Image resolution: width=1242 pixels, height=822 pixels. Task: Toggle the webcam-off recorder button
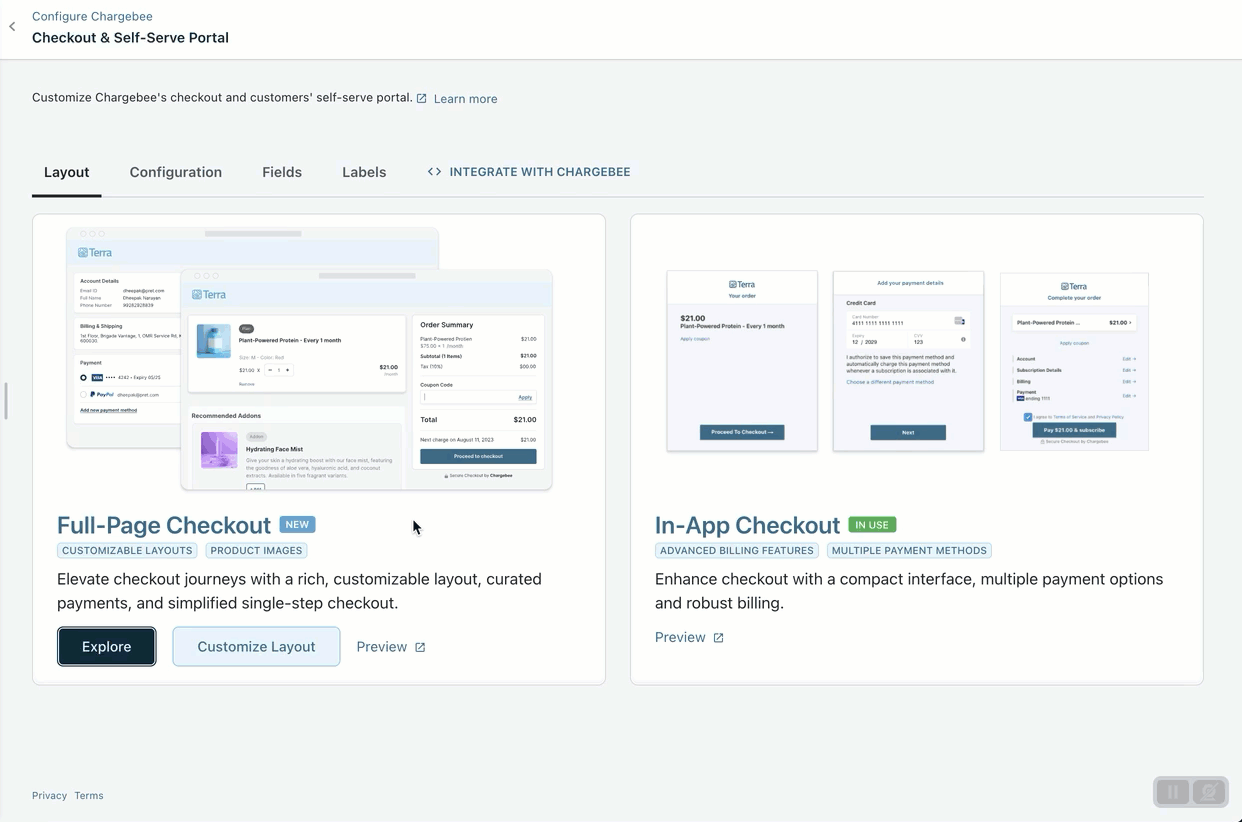(x=1209, y=792)
